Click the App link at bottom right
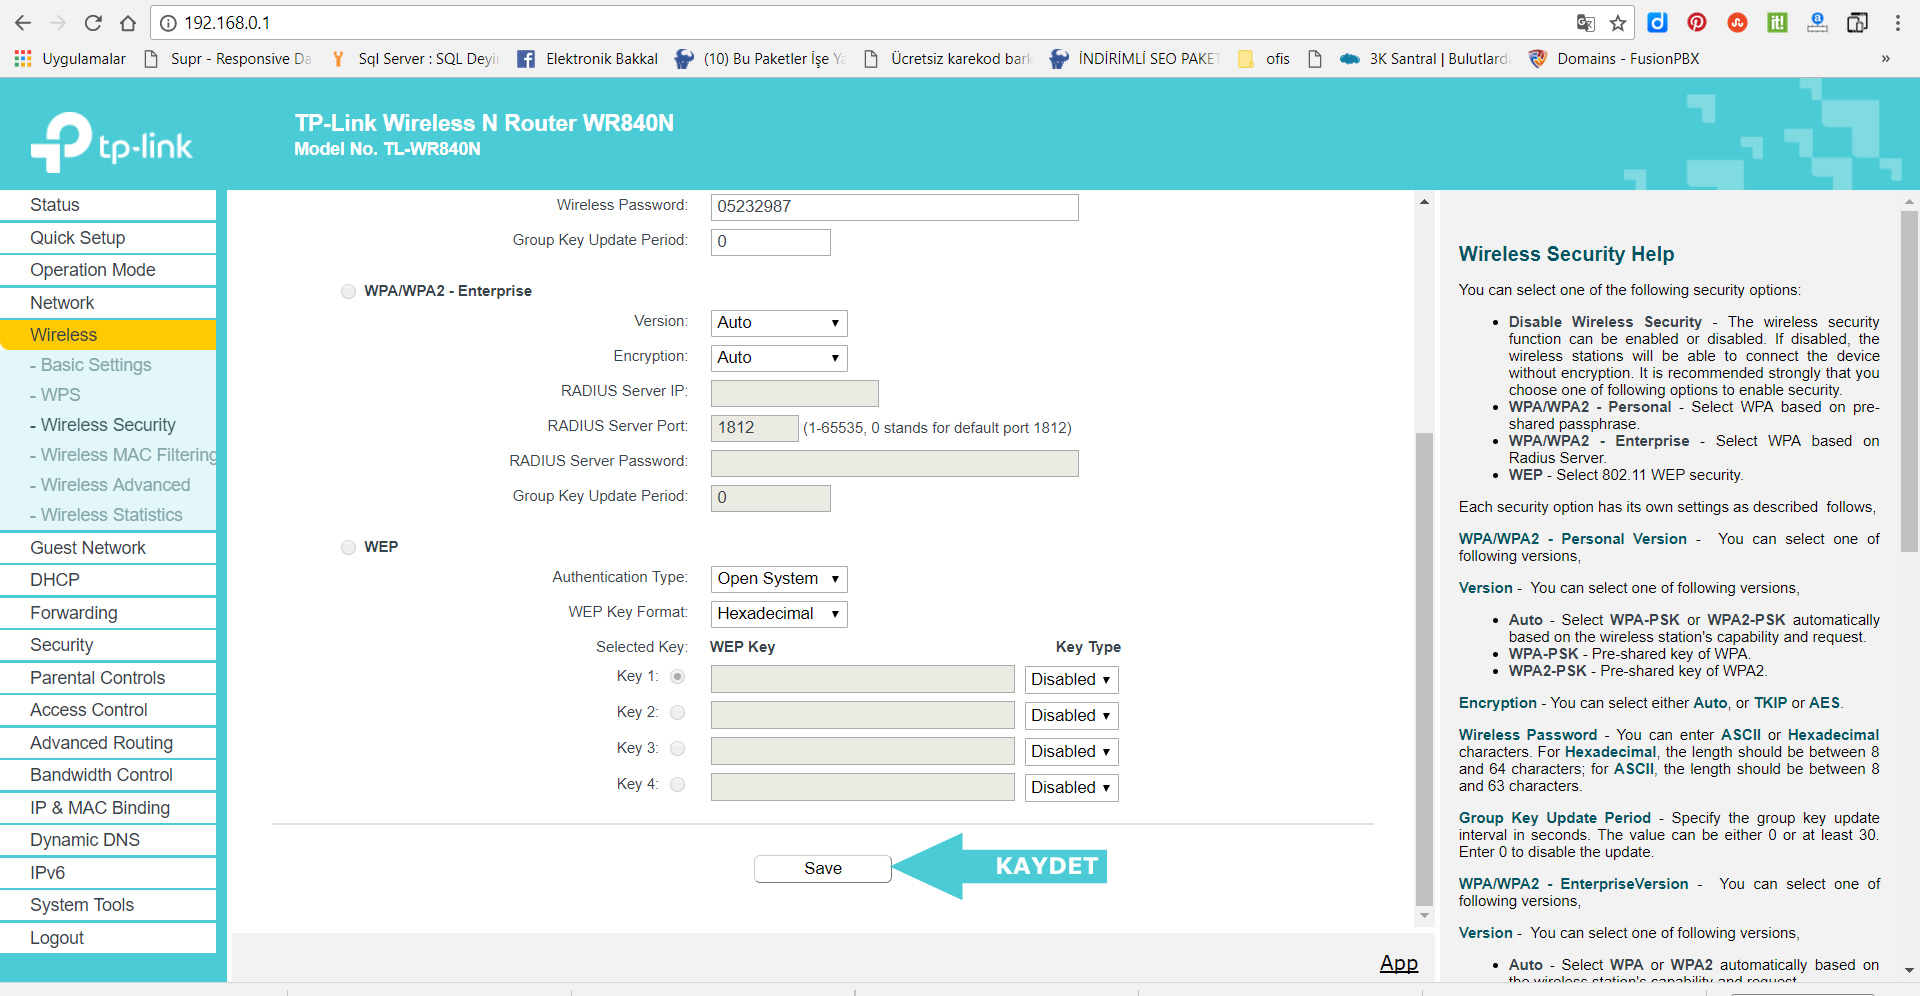The image size is (1920, 996). [x=1398, y=963]
